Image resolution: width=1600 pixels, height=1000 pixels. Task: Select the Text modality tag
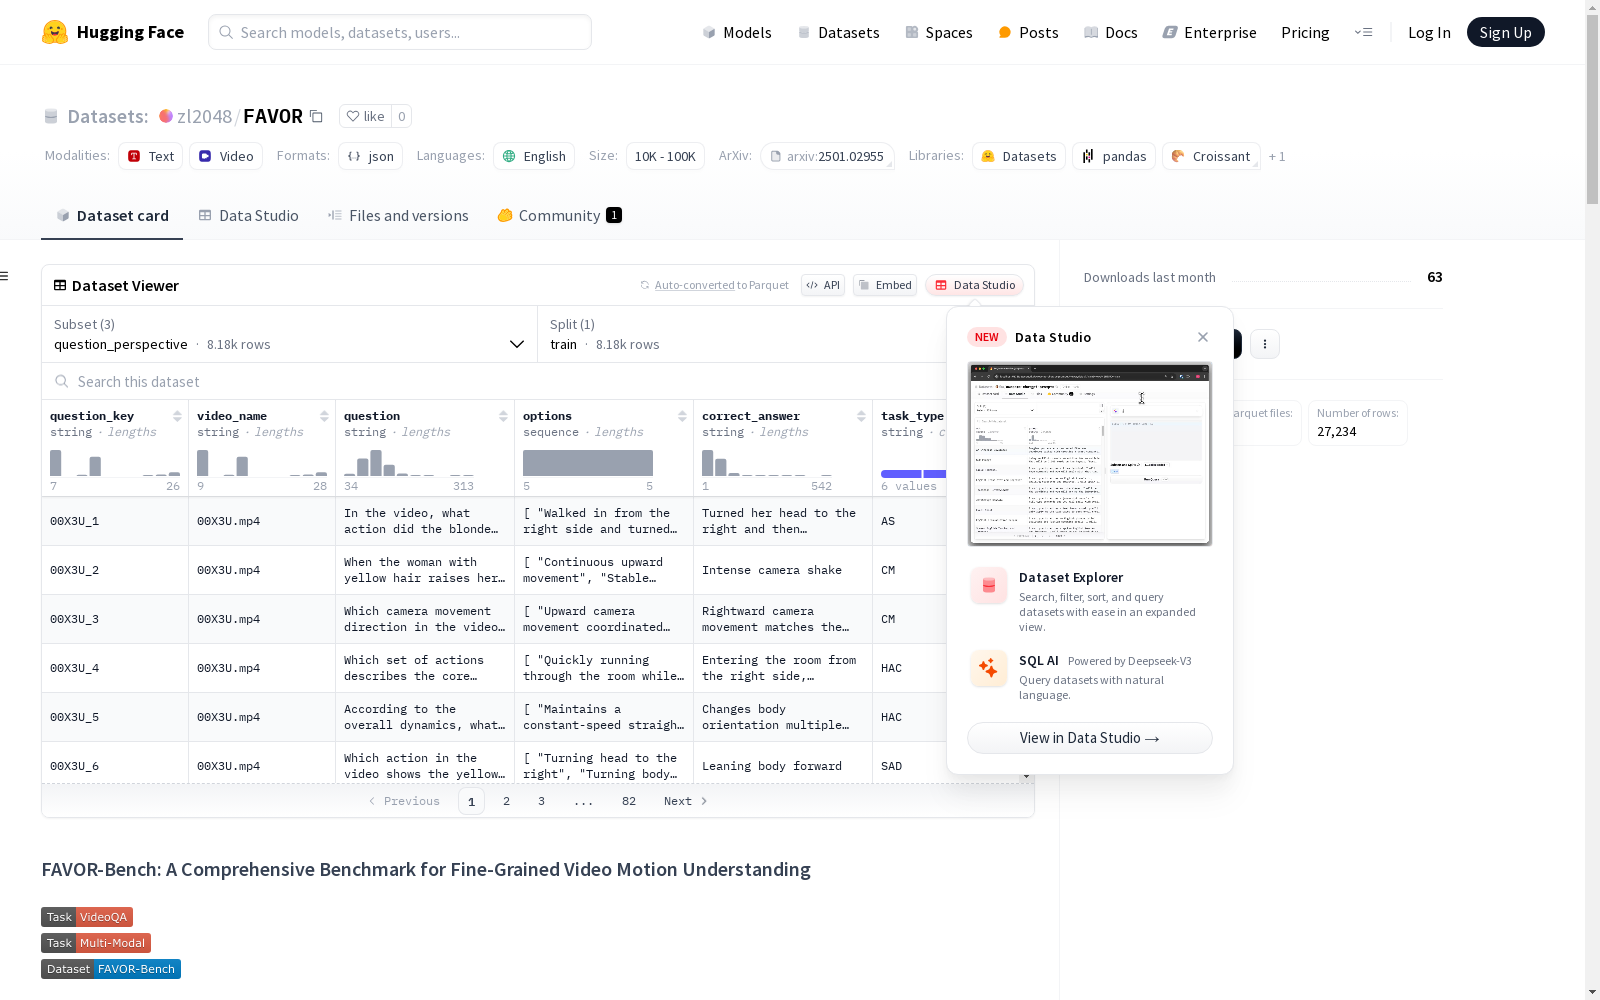pyautogui.click(x=151, y=156)
